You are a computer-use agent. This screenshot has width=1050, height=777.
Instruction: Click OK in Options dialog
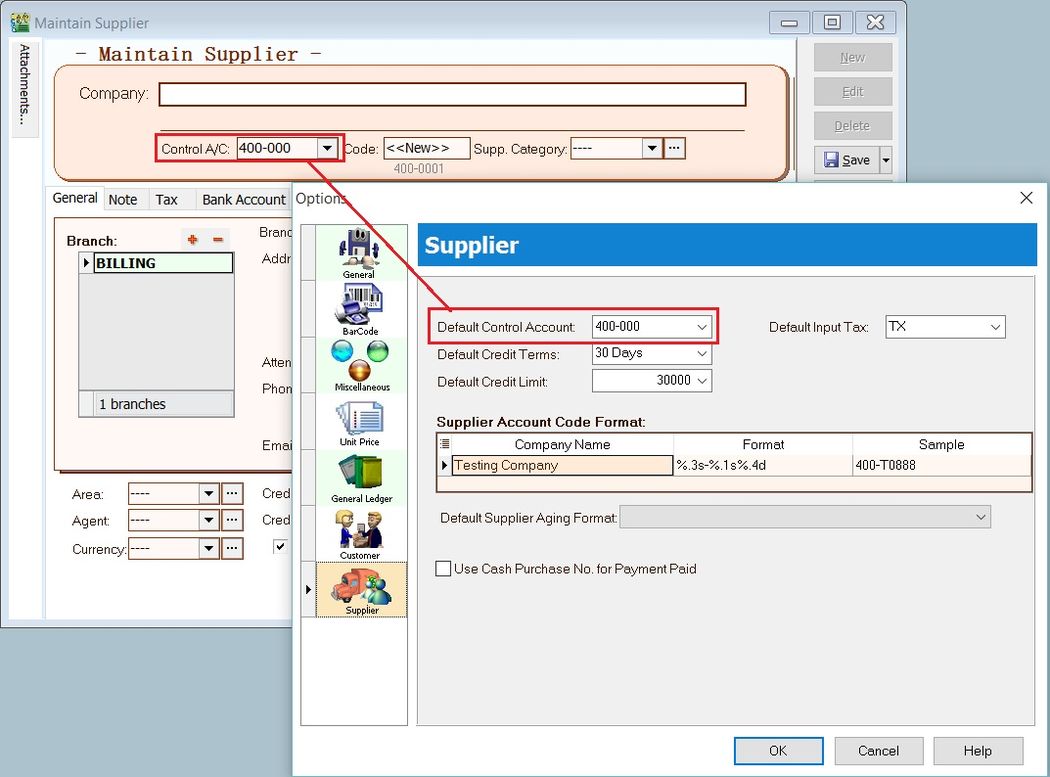coord(778,751)
